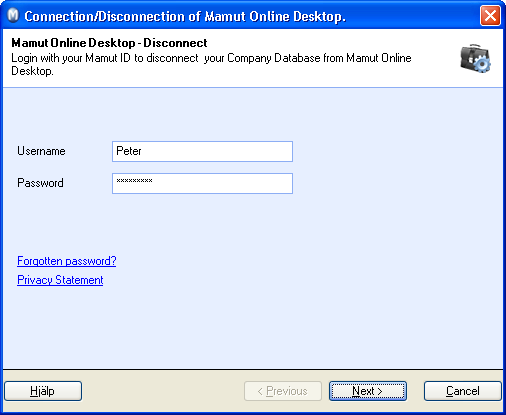Proceed with the Next > button
This screenshot has height=415, width=506.
(x=368, y=391)
